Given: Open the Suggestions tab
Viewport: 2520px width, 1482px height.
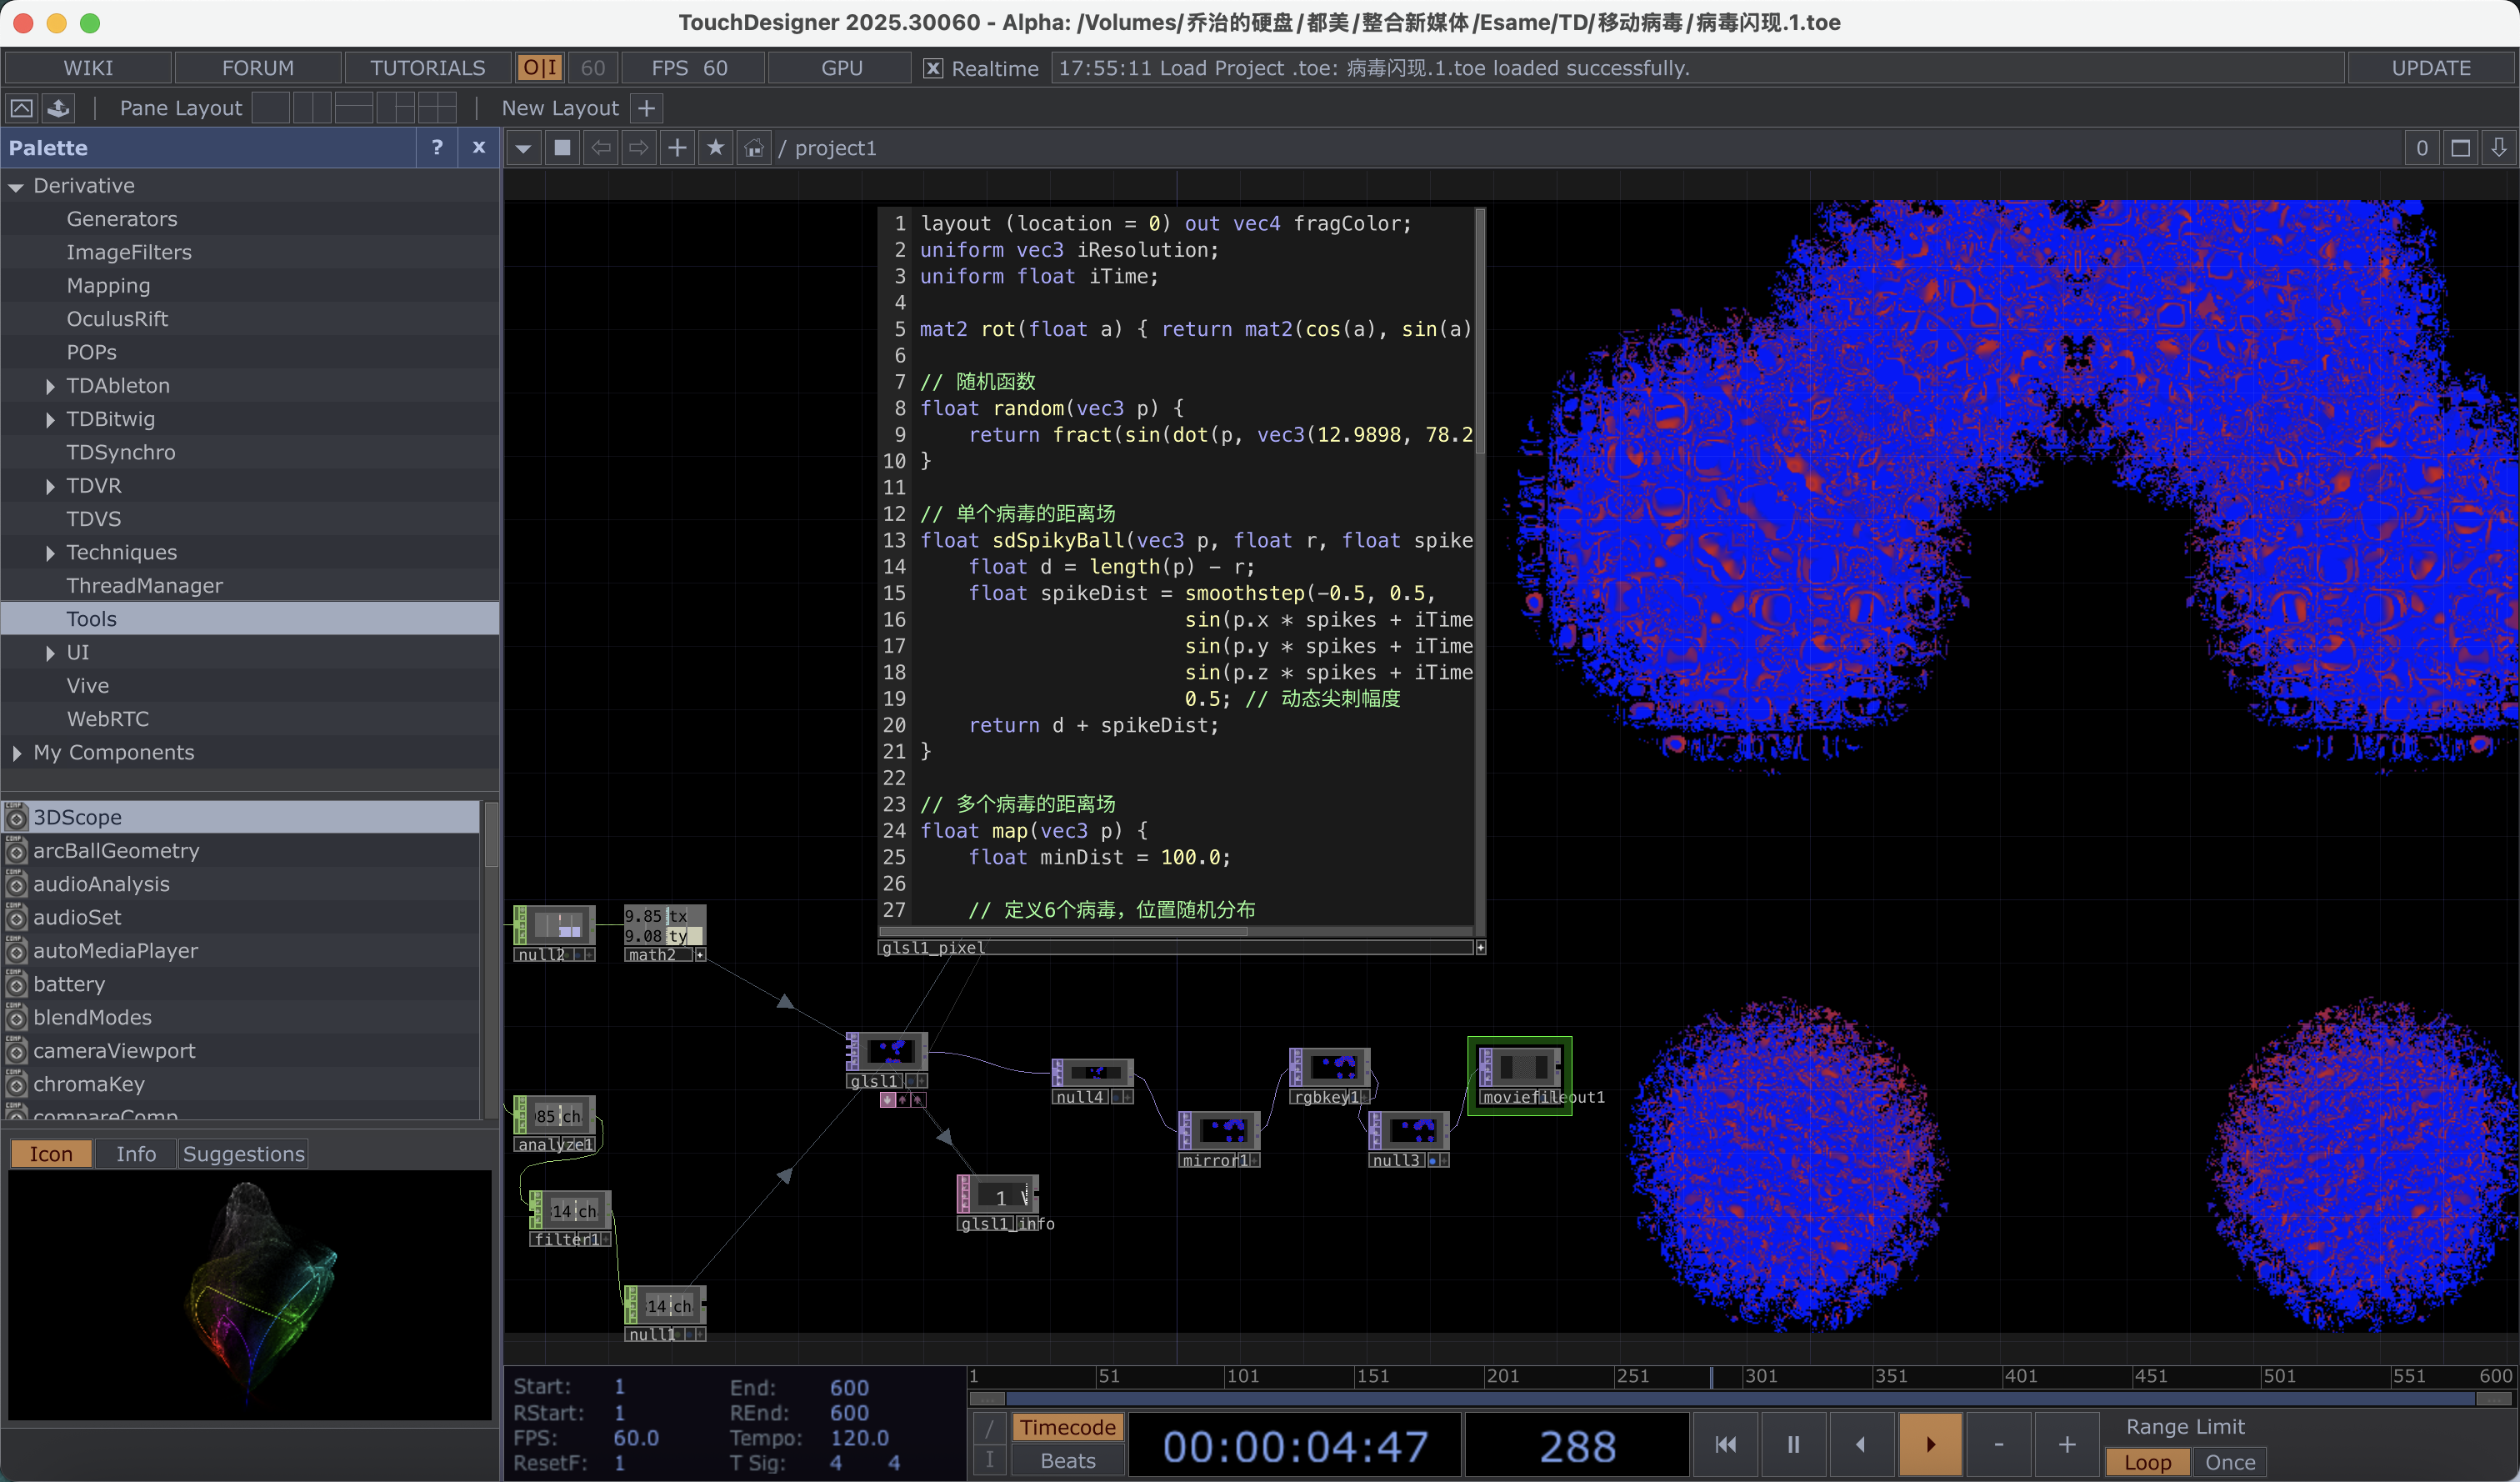Looking at the screenshot, I should (244, 1153).
